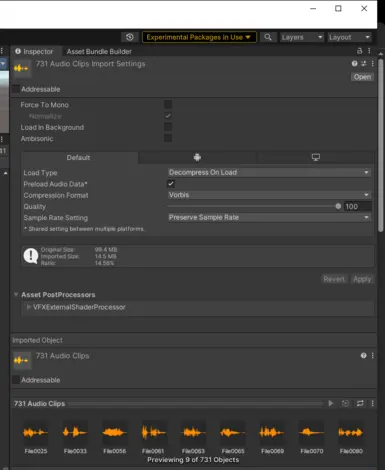The image size is (385, 470).
Task: Toggle auto play in audio preview
Action: (x=345, y=403)
